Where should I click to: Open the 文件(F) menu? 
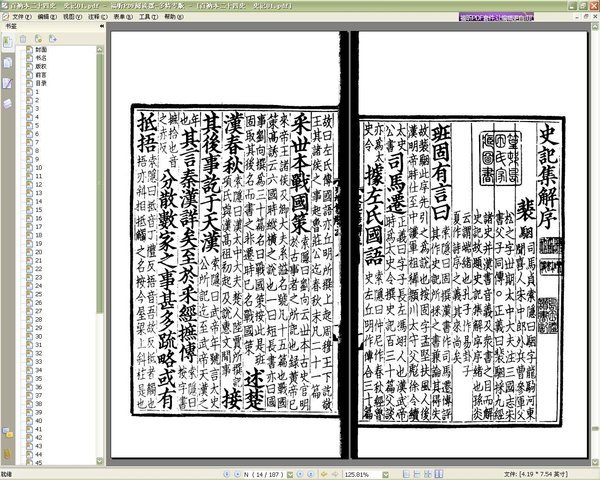click(x=22, y=17)
